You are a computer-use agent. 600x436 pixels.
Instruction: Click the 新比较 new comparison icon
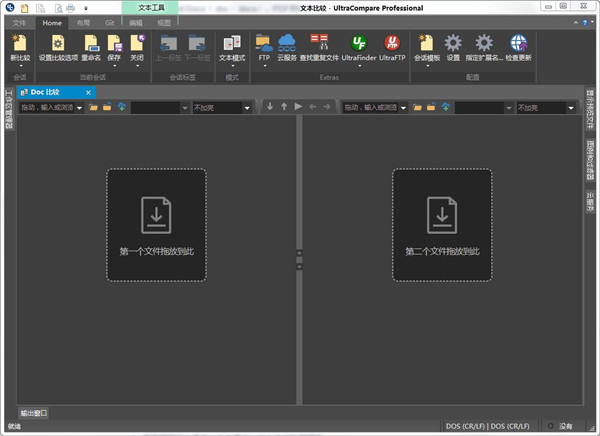[20, 43]
